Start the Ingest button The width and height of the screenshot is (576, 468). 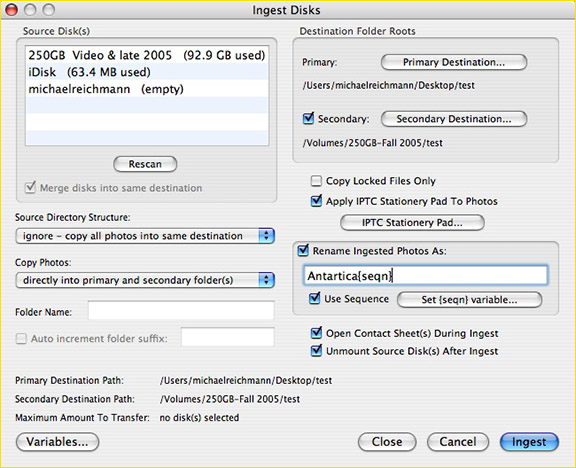(x=529, y=442)
